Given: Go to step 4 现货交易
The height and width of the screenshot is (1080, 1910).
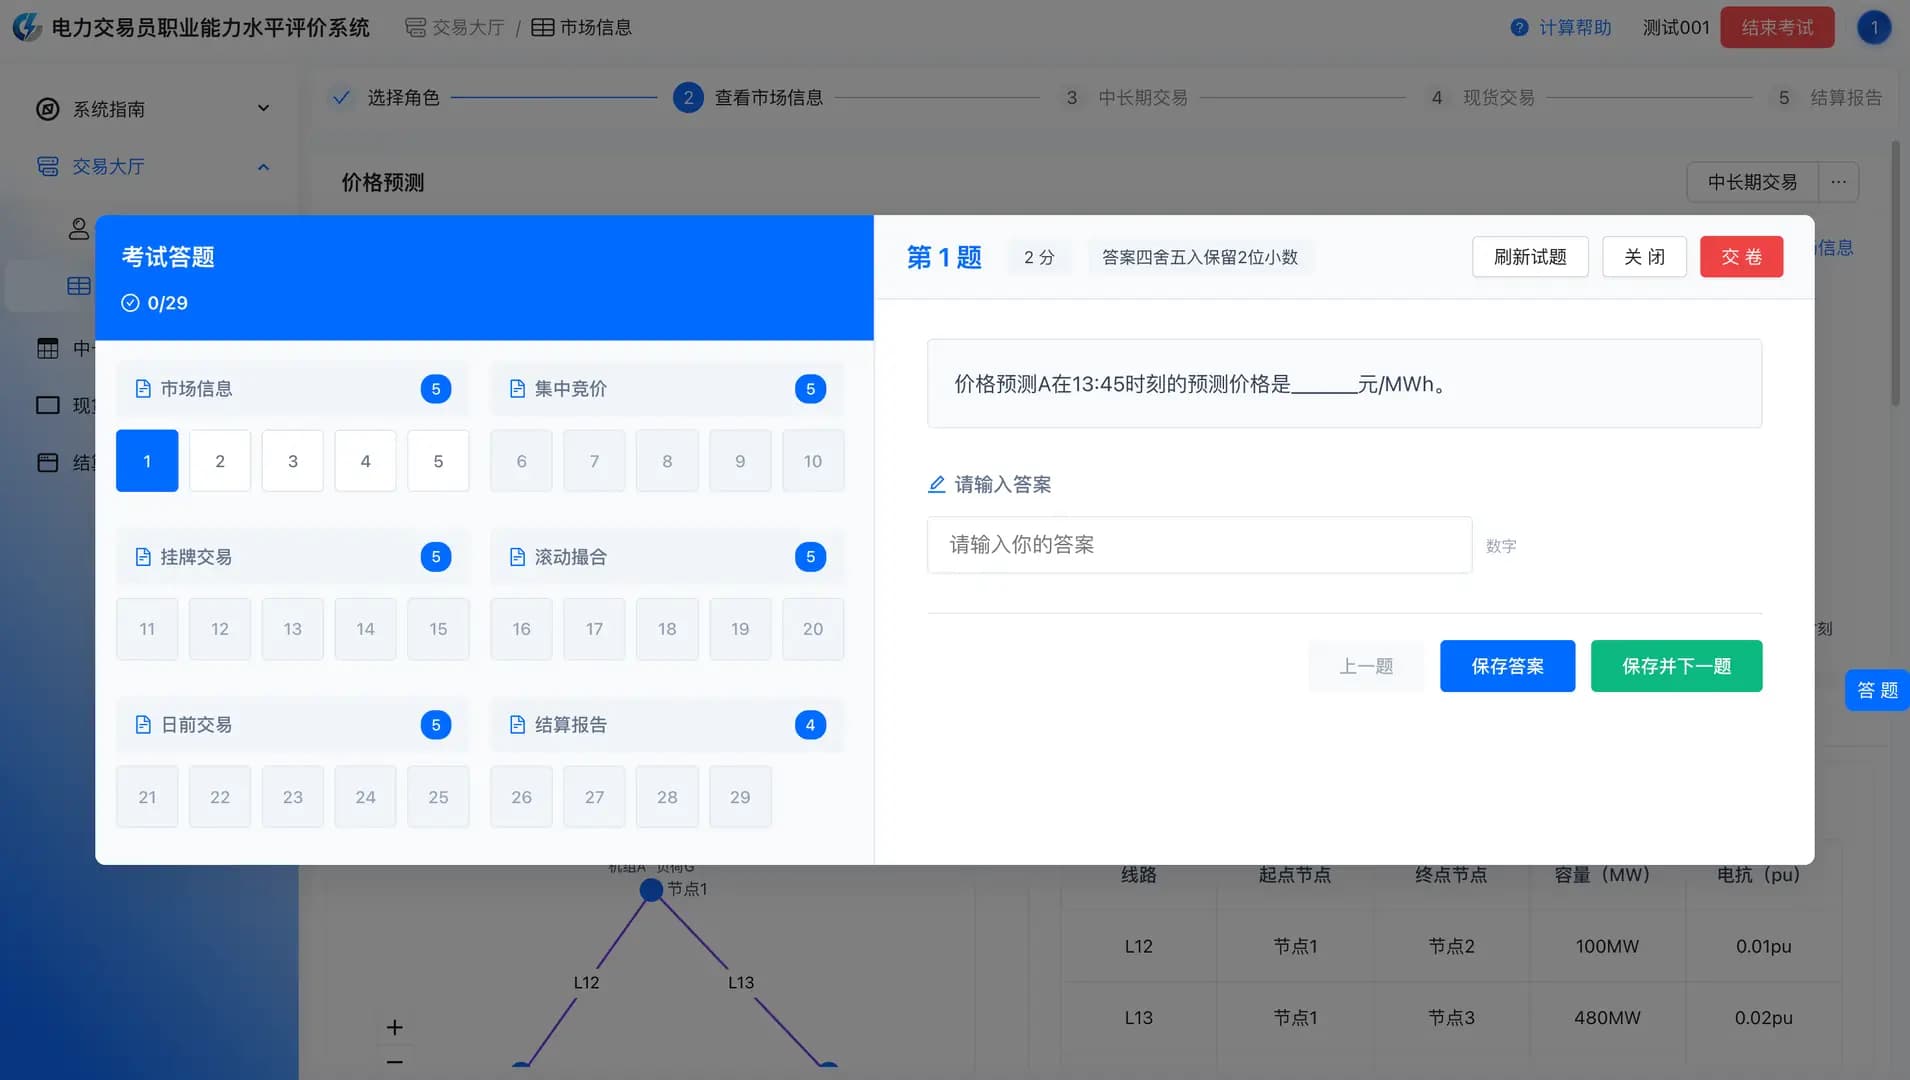Looking at the screenshot, I should (x=1483, y=98).
